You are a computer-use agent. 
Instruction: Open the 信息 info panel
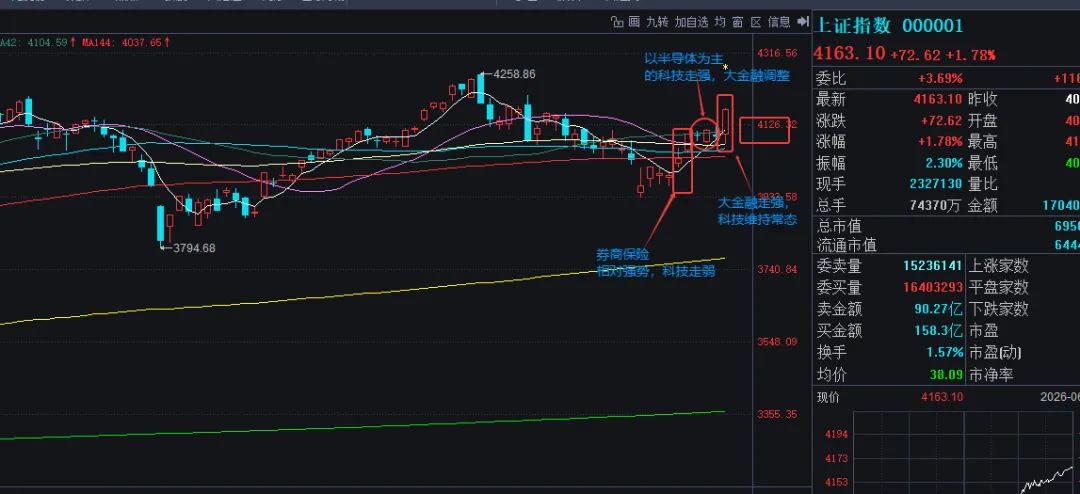tap(779, 22)
